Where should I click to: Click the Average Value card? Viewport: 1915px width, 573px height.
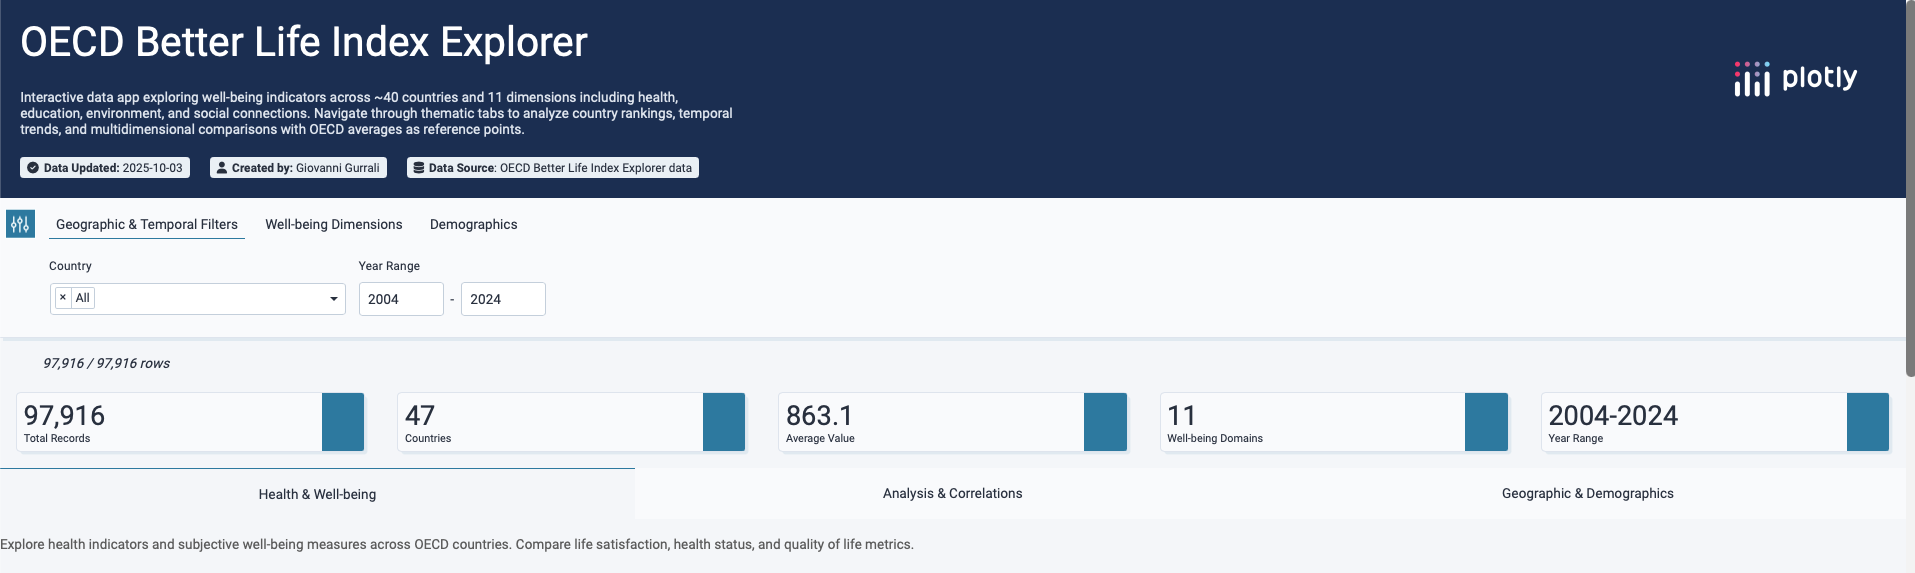point(953,422)
